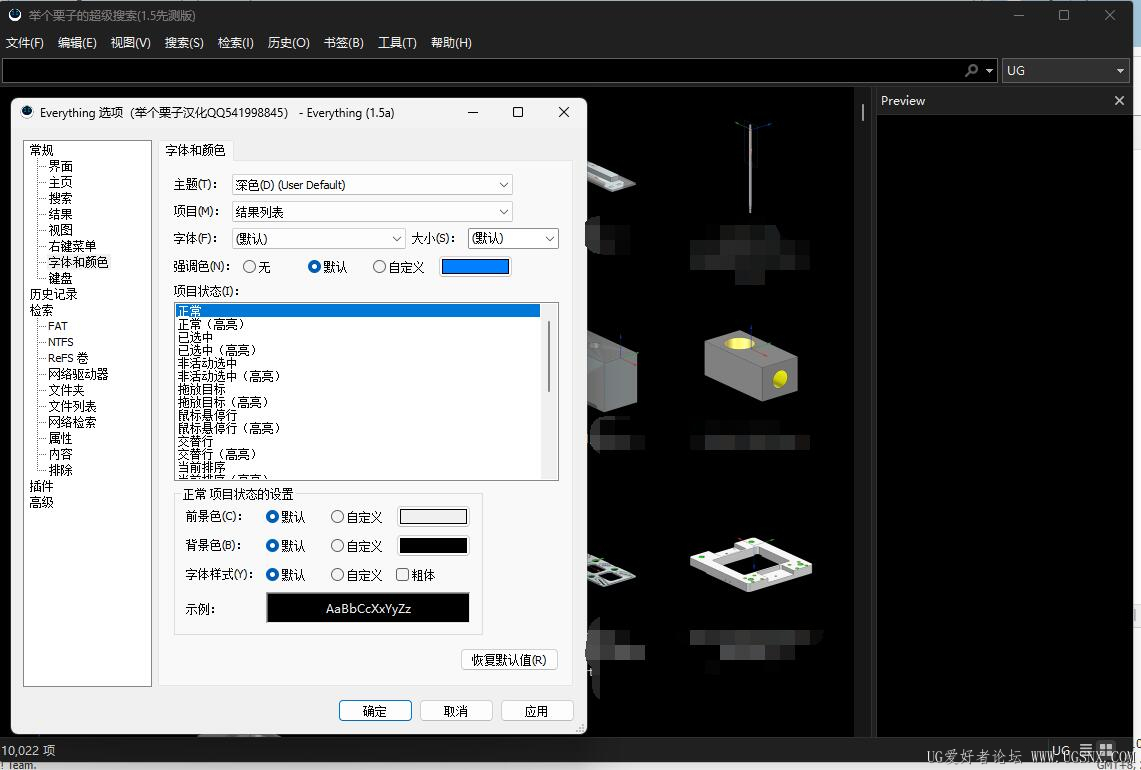
Task: Close the Preview pane
Action: point(1119,100)
